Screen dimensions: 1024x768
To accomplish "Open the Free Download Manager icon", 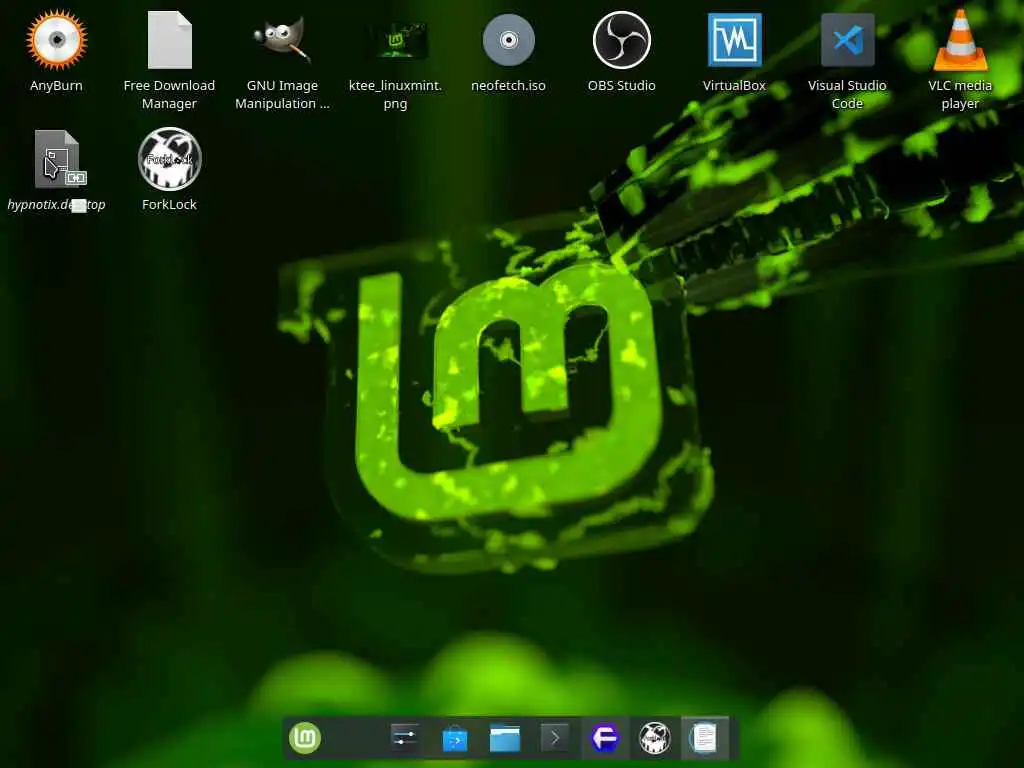I will [x=170, y=40].
